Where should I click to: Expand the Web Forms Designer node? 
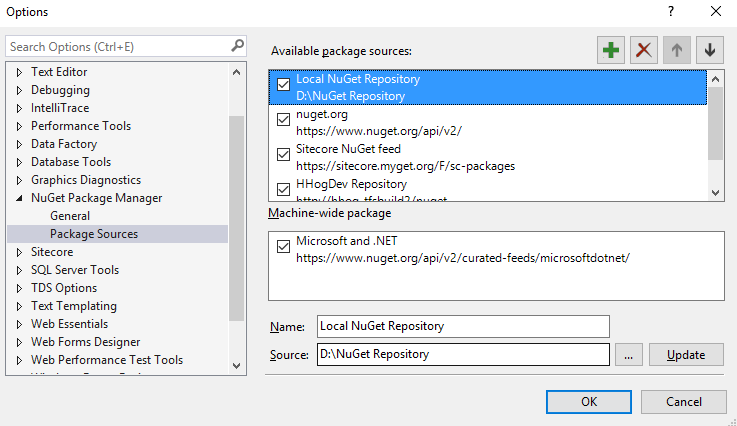click(19, 342)
